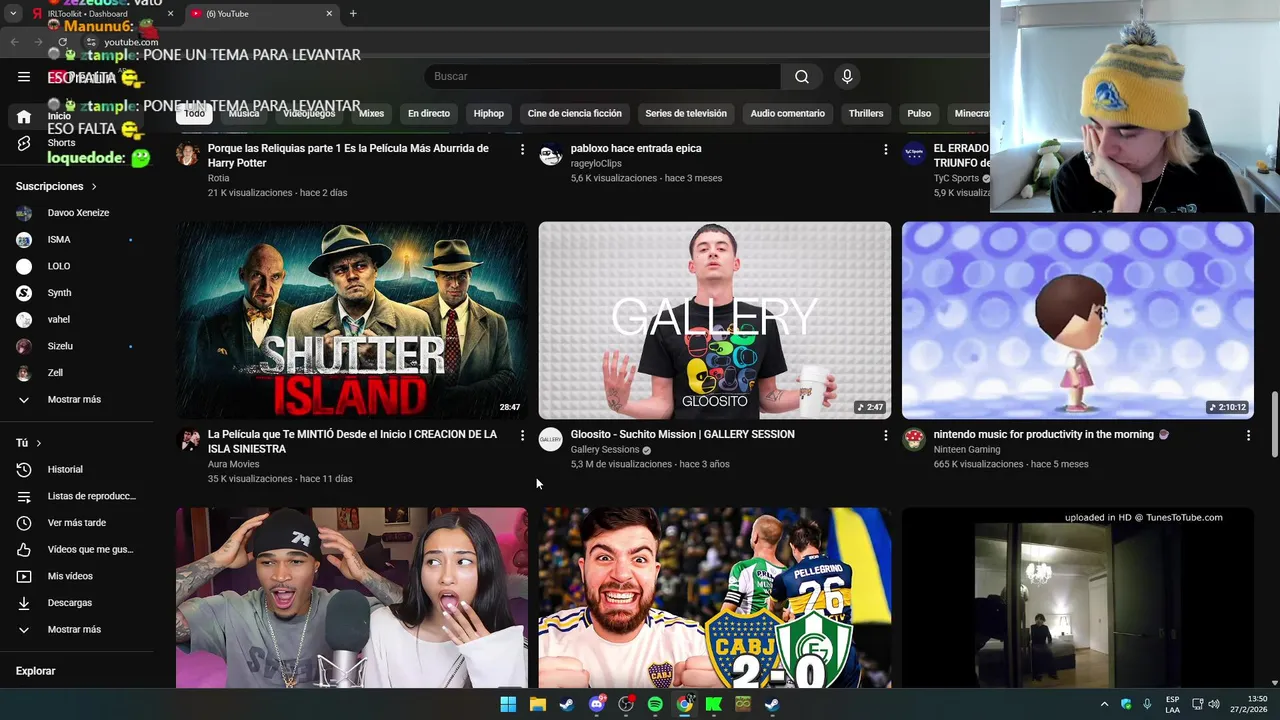Open Zell subscription channel

pyautogui.click(x=75, y=373)
